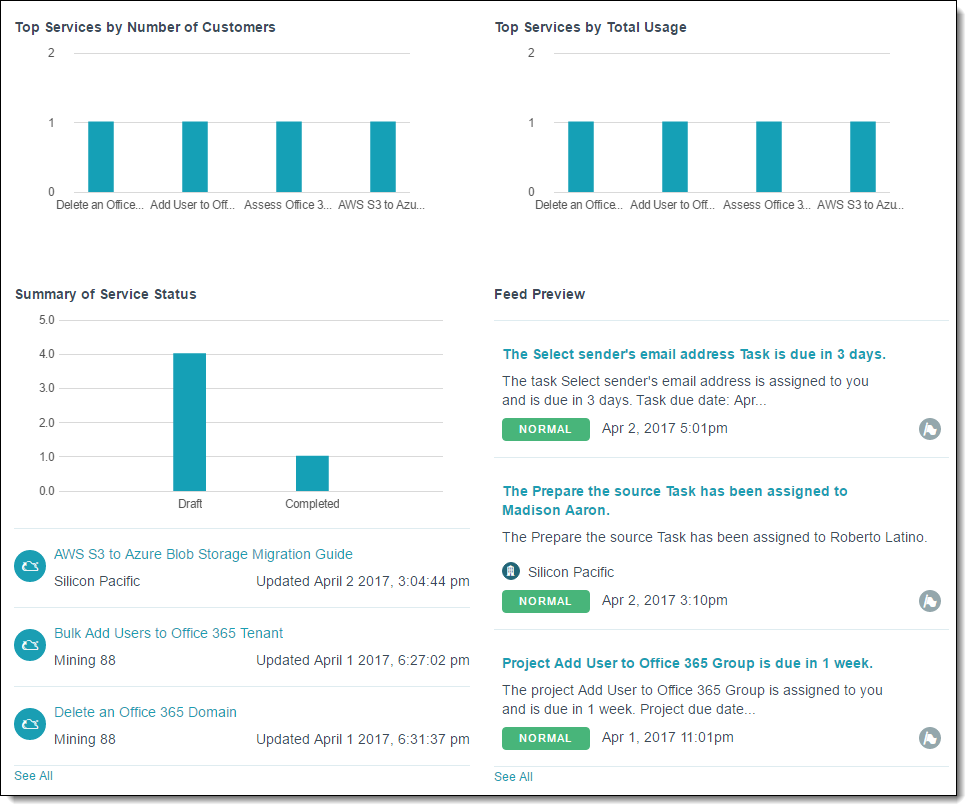Click the cloud icon beside AWS S3 to Azure Blob Storage Migration Guide
Image resolution: width=972 pixels, height=811 pixels.
pos(29,566)
